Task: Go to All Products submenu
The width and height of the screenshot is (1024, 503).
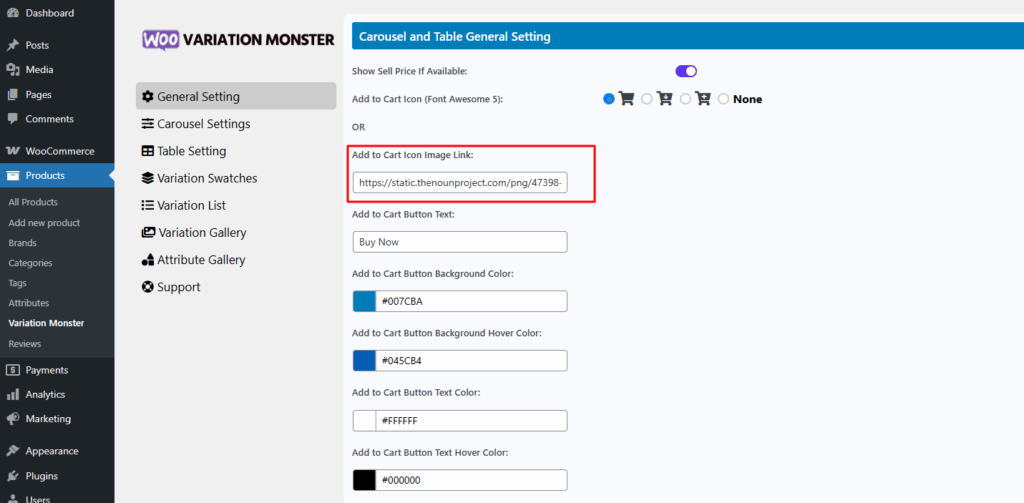Action: pos(33,203)
